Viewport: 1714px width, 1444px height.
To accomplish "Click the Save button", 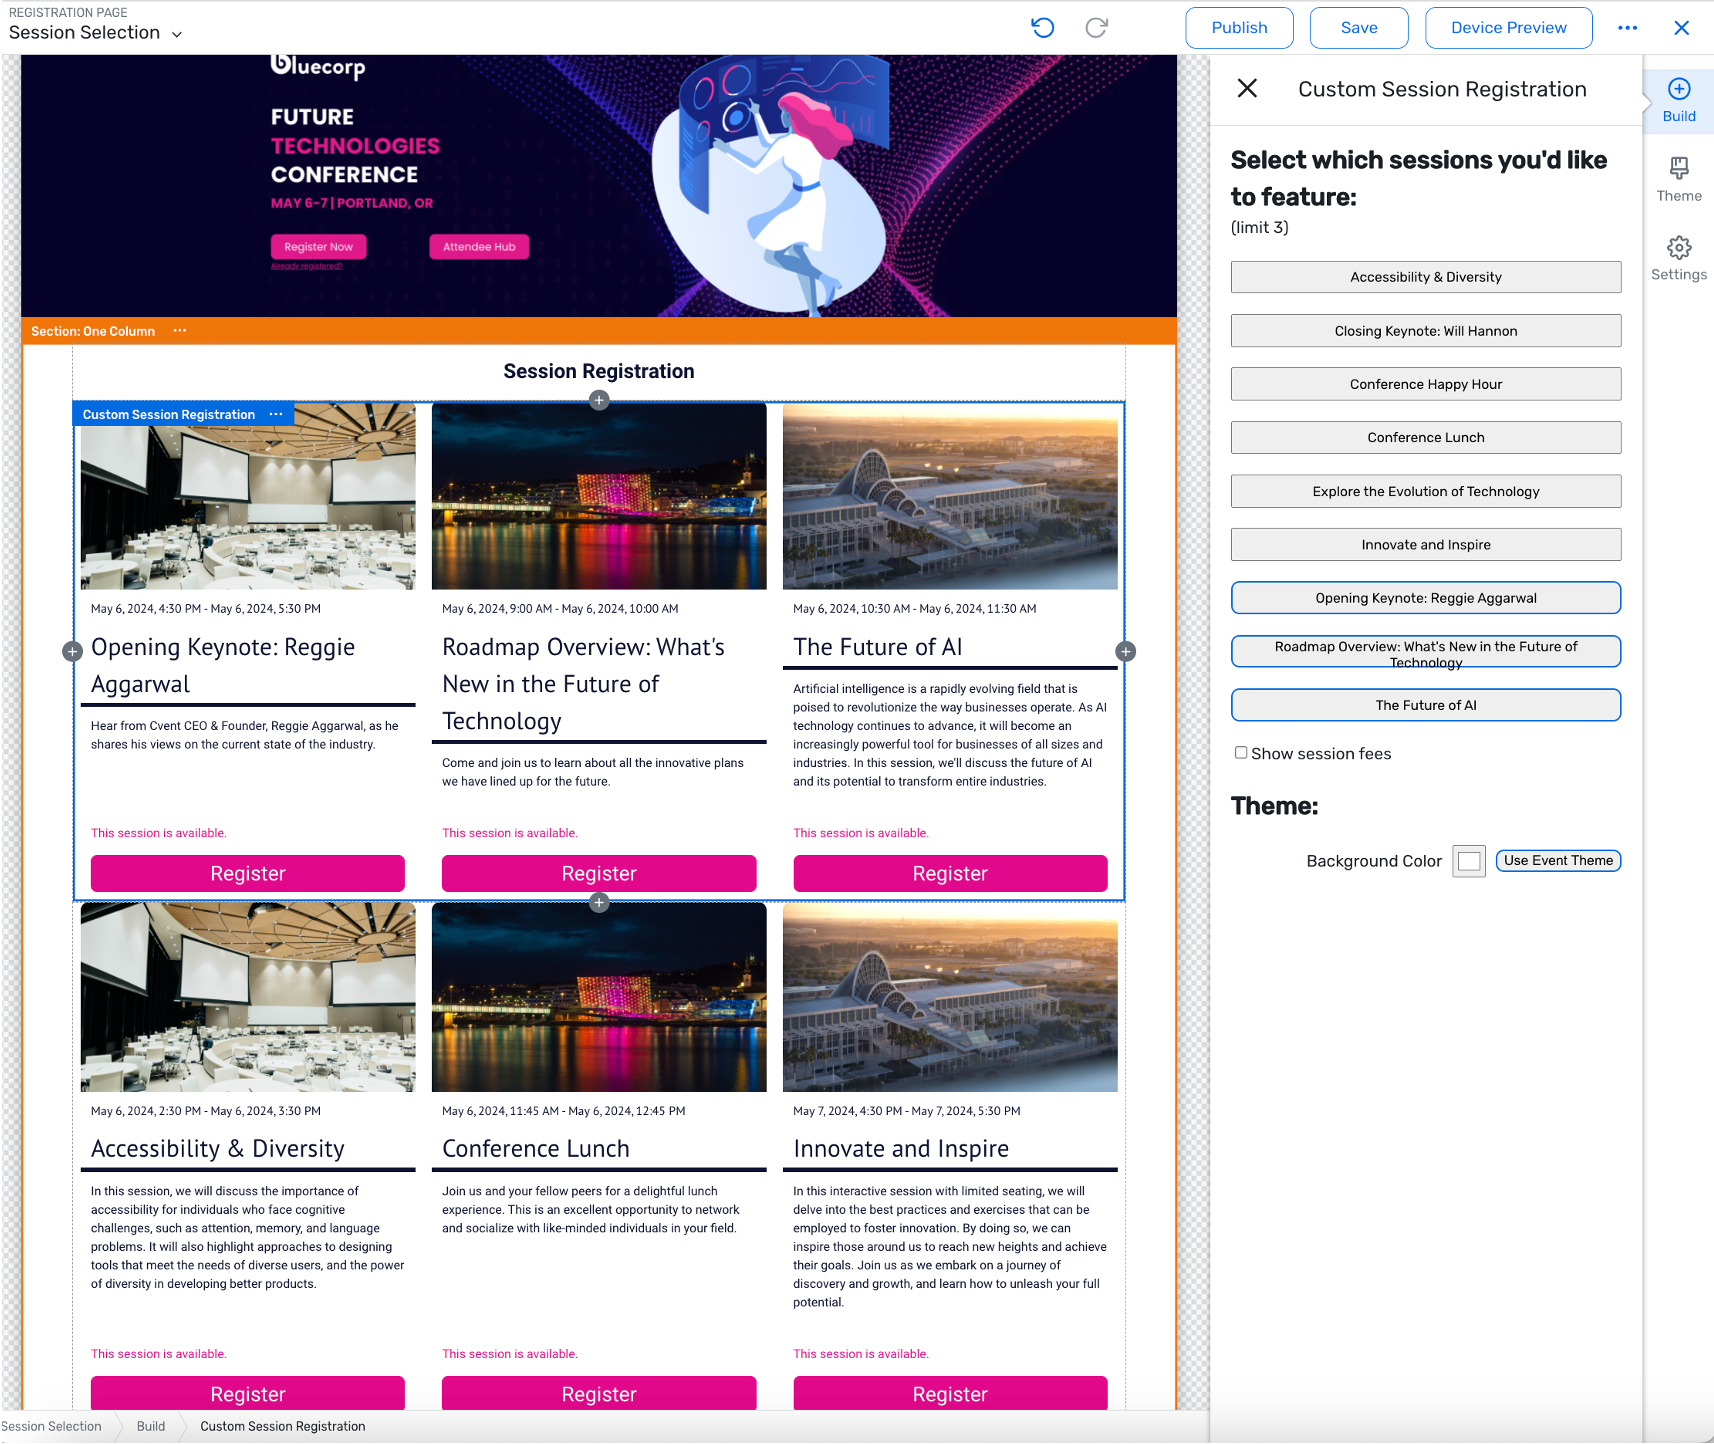I will [1359, 28].
